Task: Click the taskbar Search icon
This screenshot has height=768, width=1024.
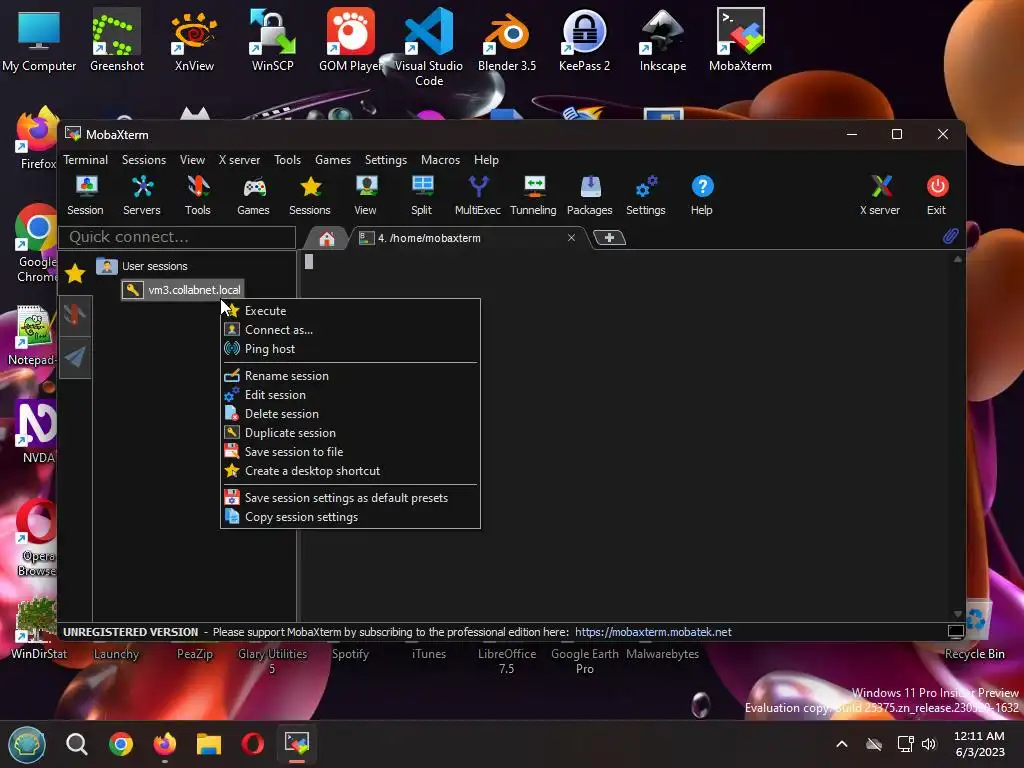Action: pos(77,744)
